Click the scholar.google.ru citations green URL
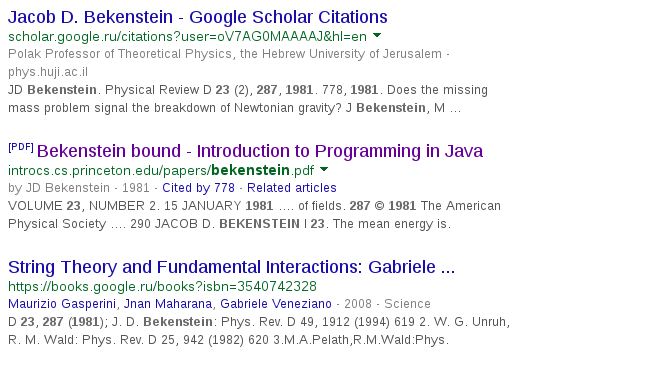This screenshot has height=372, width=659. [187, 37]
